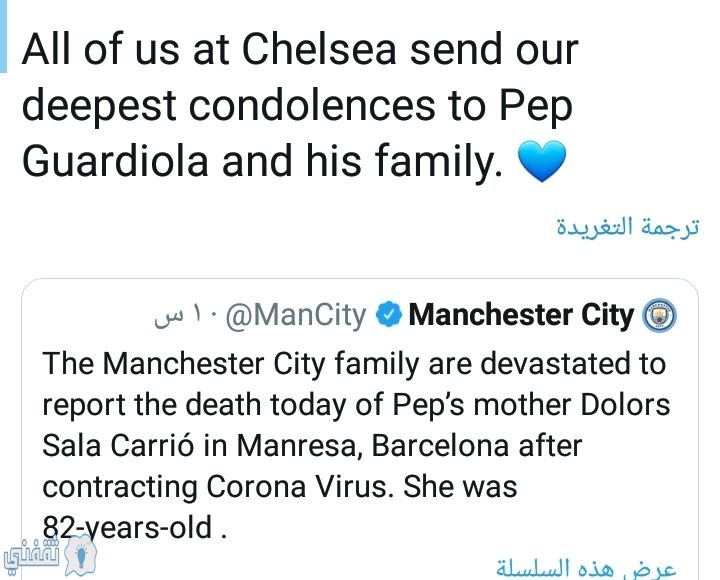Viewport: 720px width, 580px height.
Task: Open the ترجمة التغريدة translate tweet link
Action: click(x=628, y=226)
